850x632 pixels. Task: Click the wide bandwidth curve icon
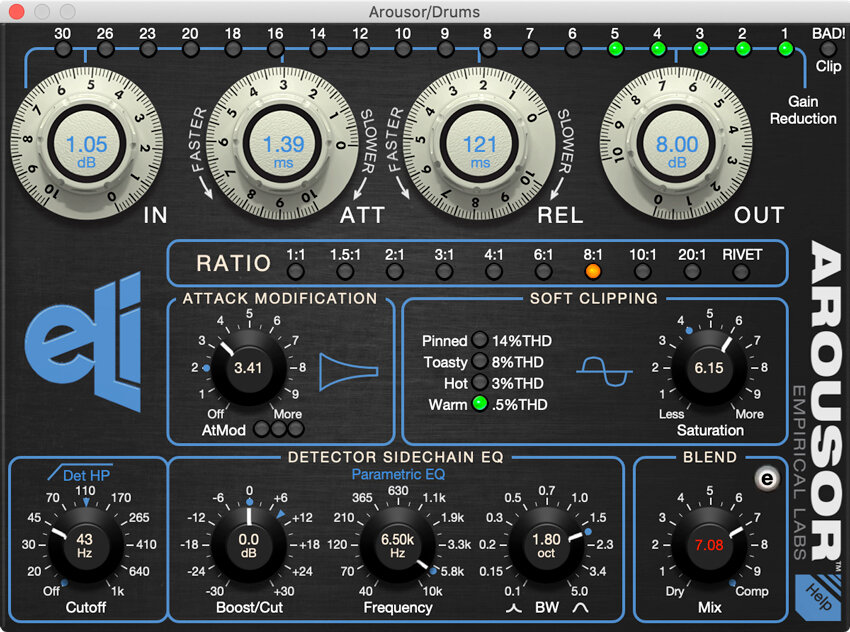[x=580, y=608]
